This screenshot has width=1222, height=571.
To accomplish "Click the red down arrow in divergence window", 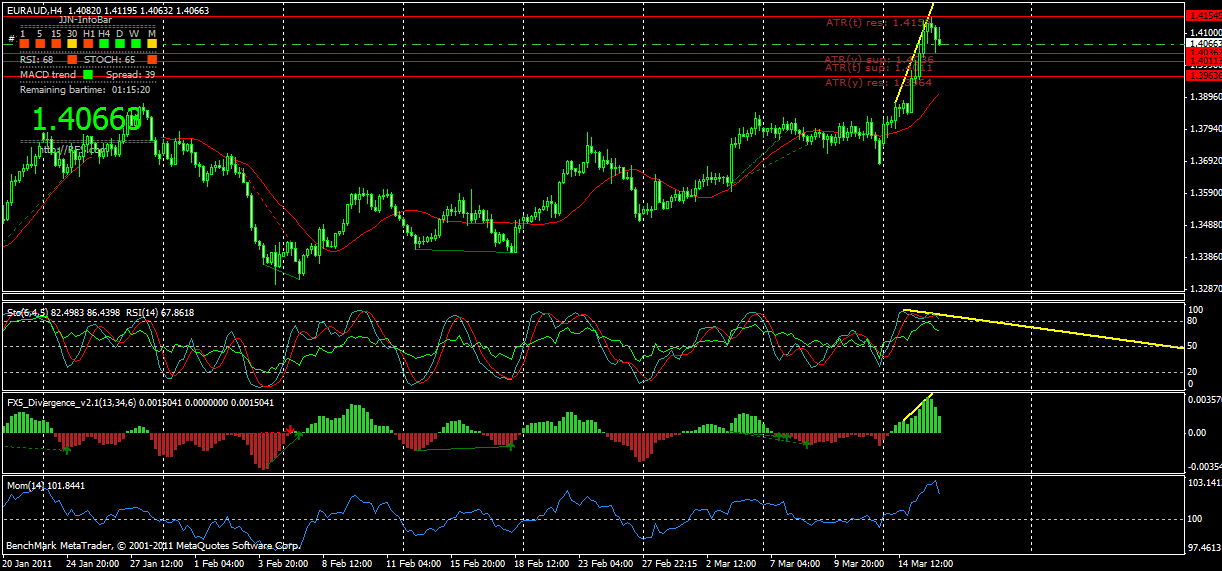I will [x=290, y=432].
